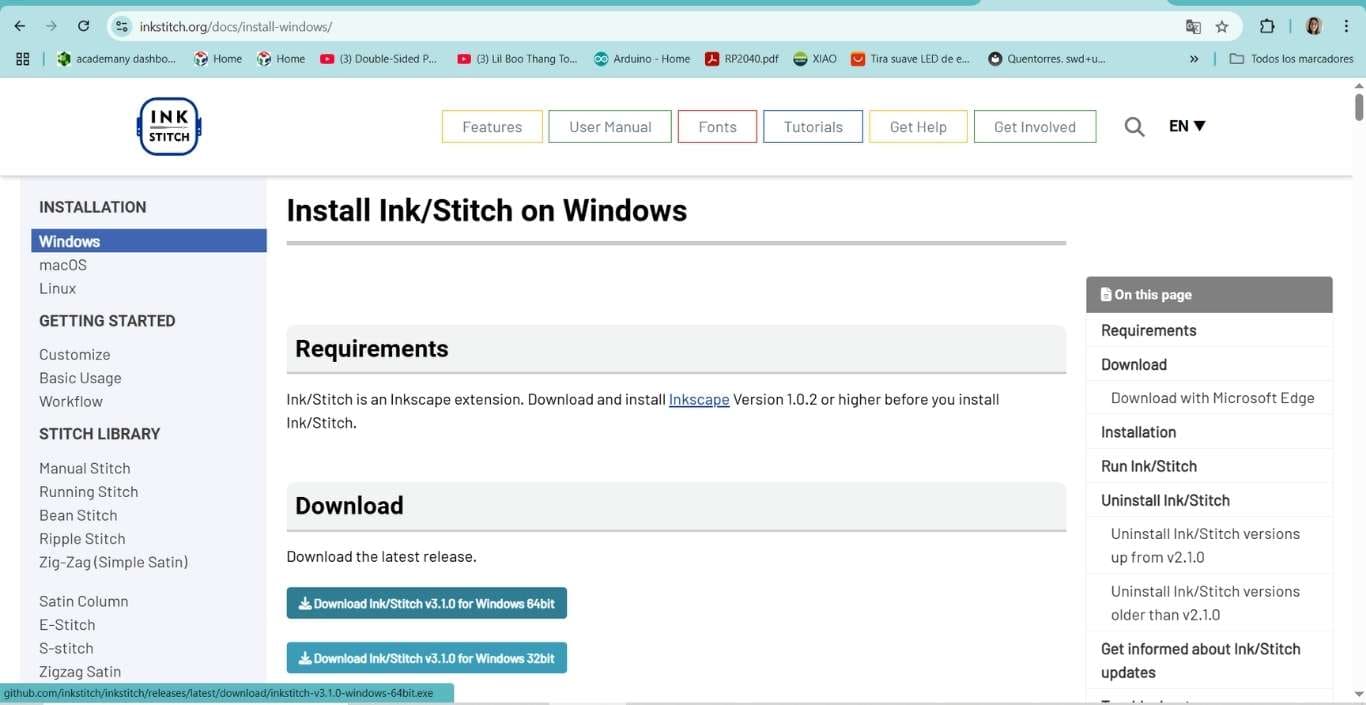Expand the EN language dropdown
Viewport: 1366px width, 705px height.
point(1187,126)
